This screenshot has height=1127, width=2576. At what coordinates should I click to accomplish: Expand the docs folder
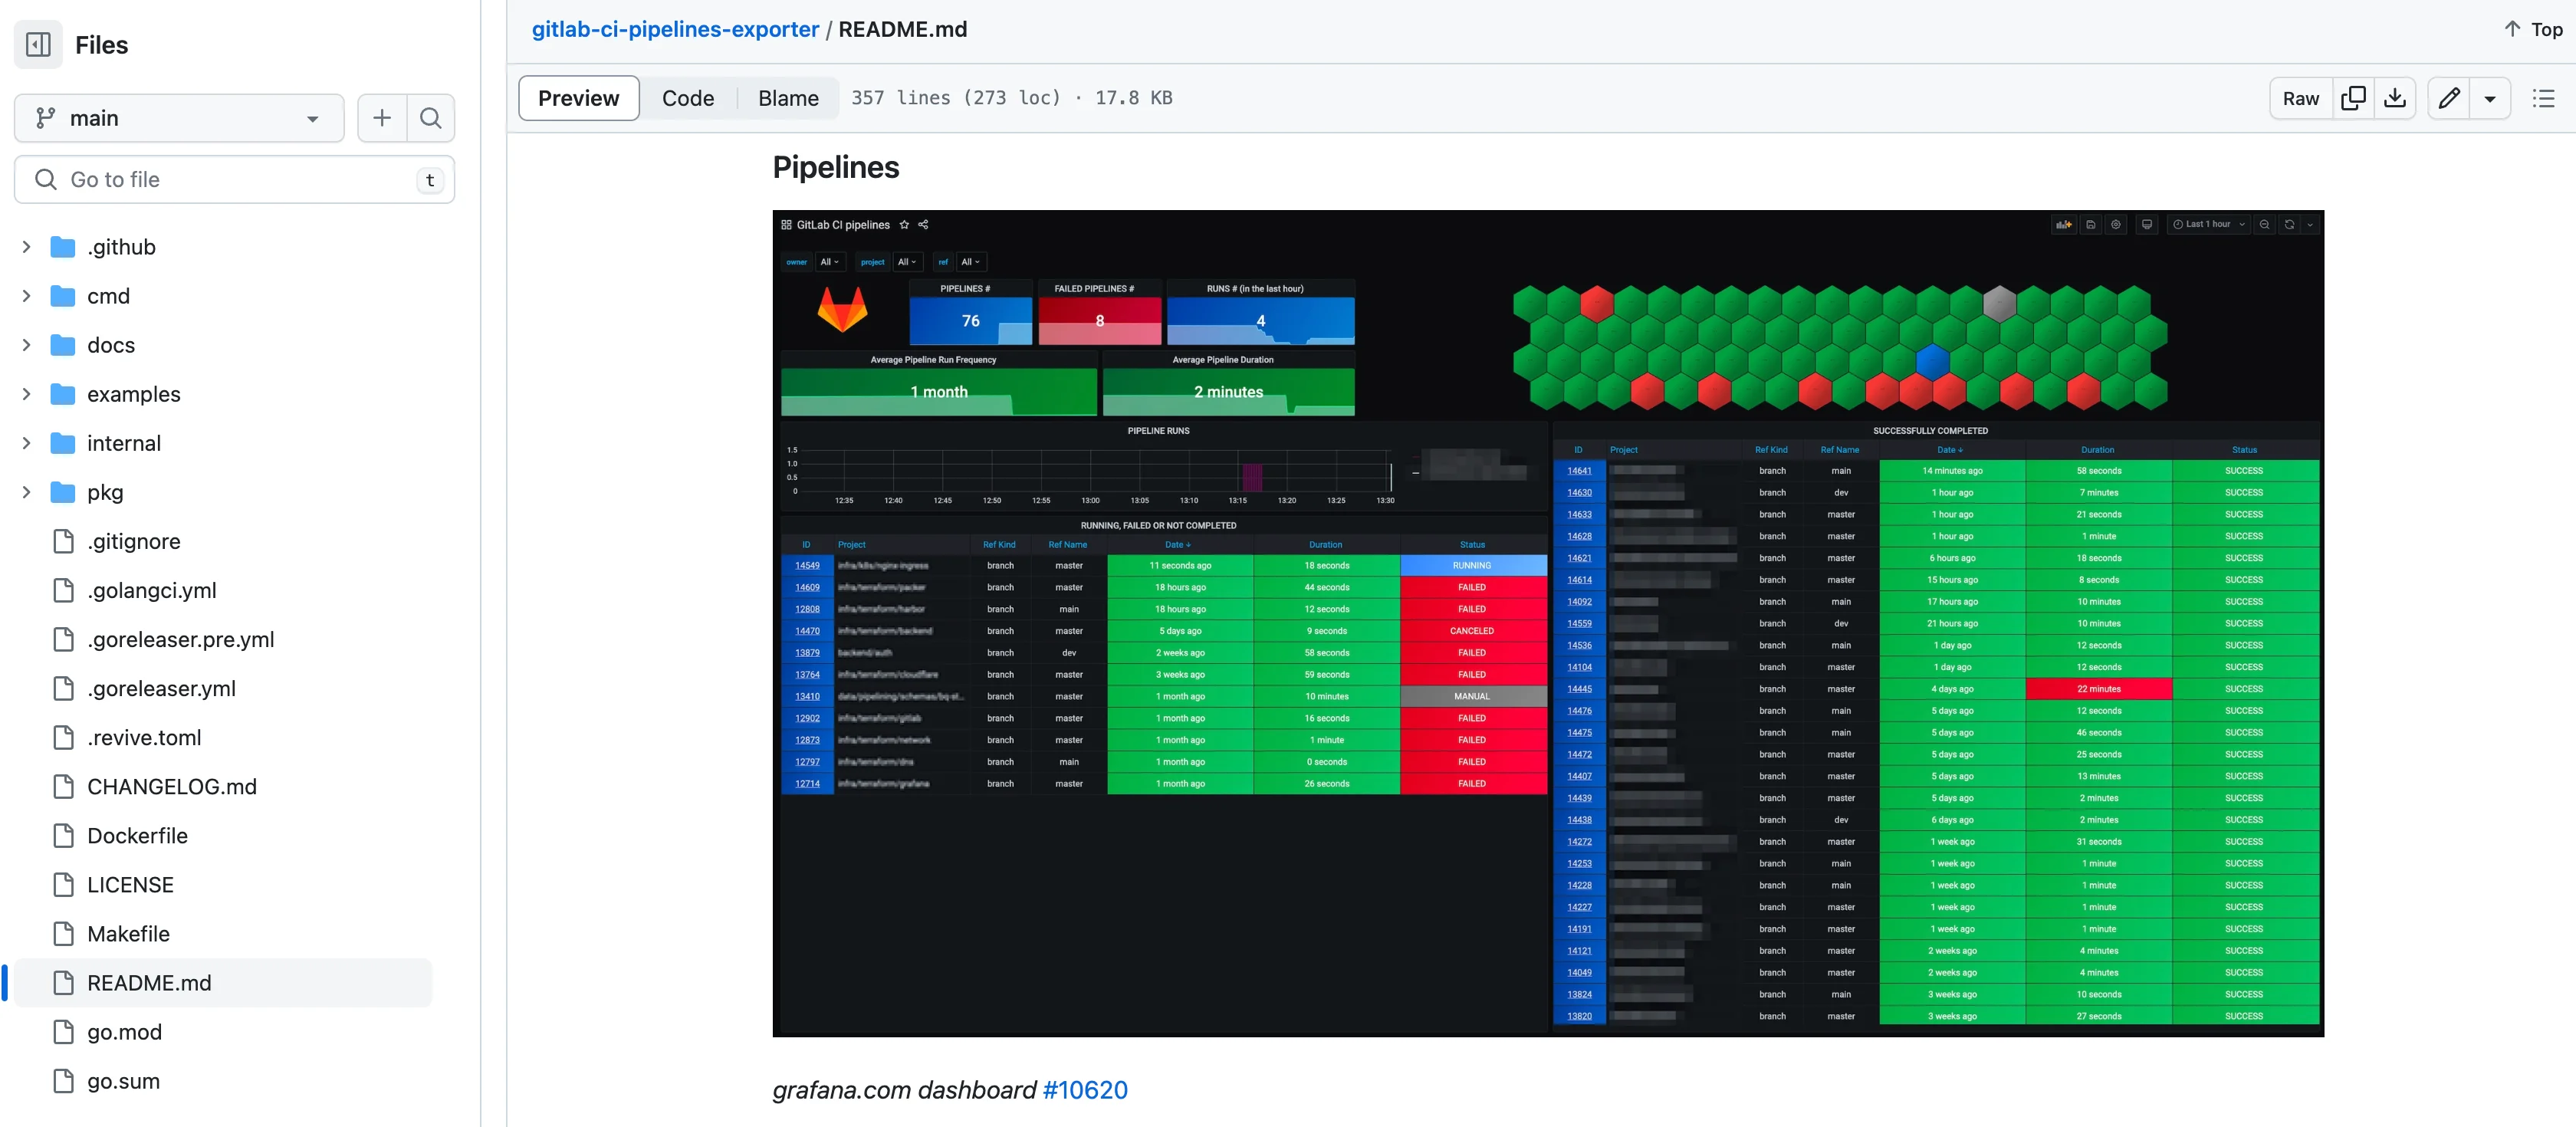click(x=27, y=345)
